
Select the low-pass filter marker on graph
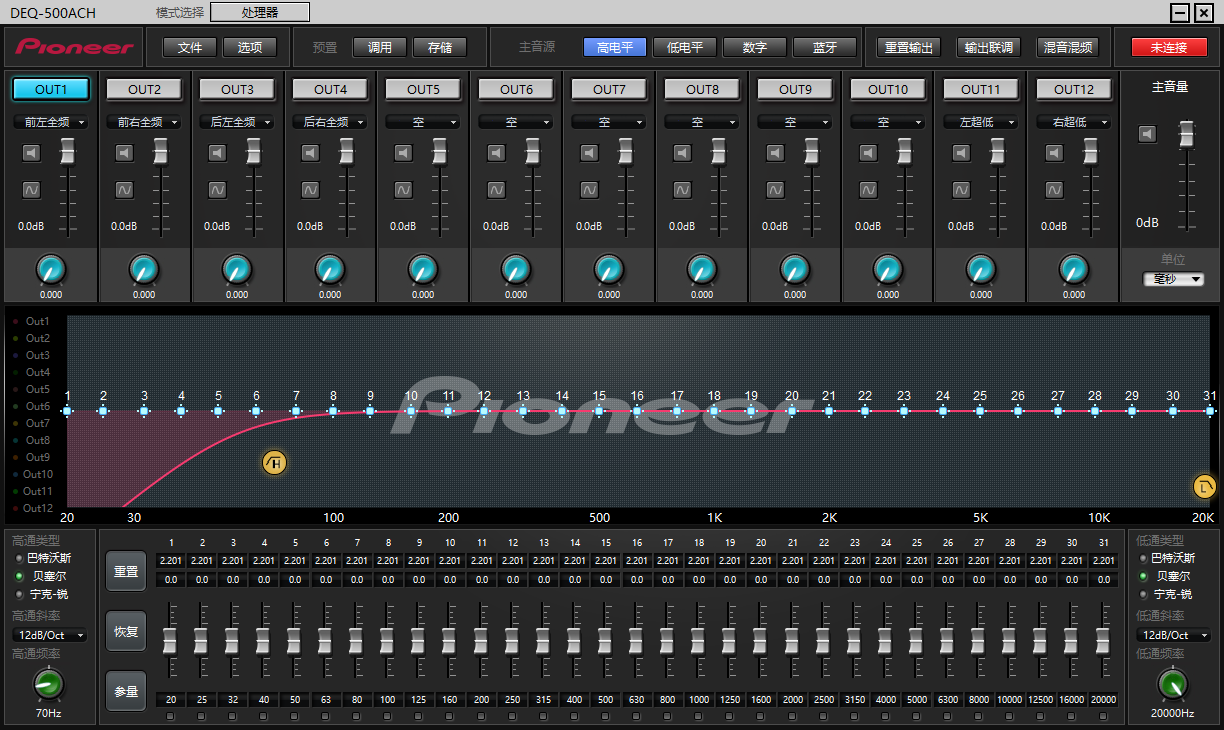[1205, 487]
